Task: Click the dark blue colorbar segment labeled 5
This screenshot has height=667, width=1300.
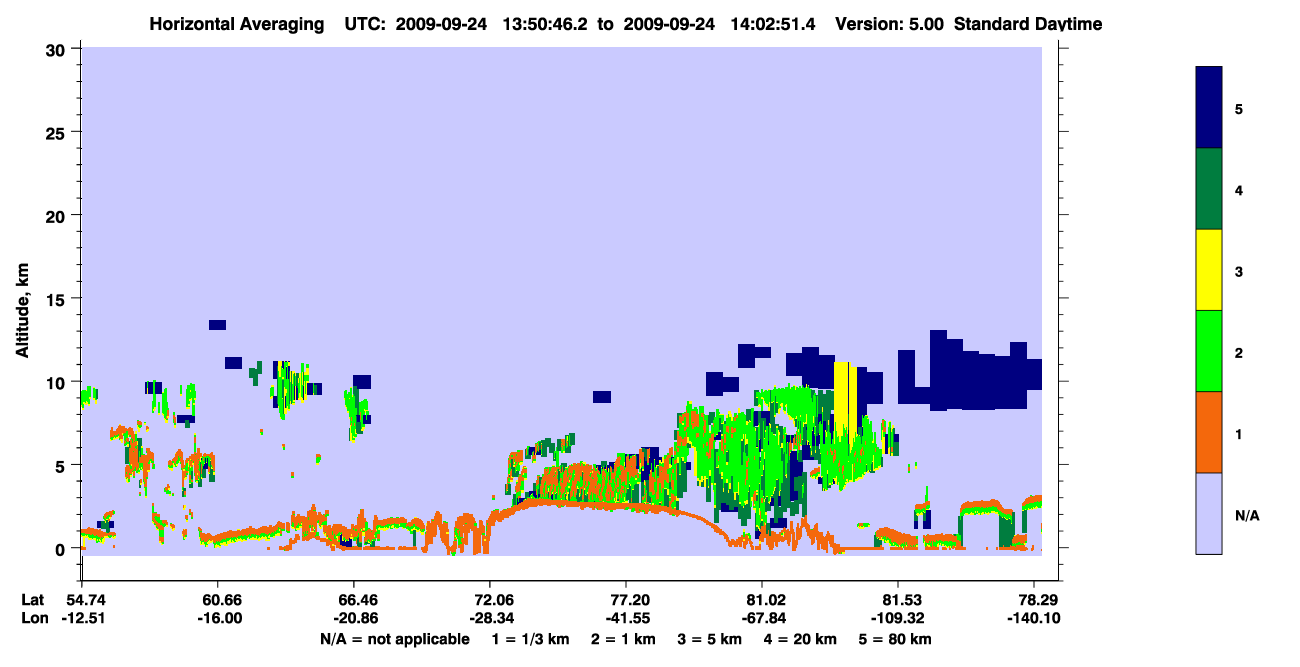Action: 1209,108
